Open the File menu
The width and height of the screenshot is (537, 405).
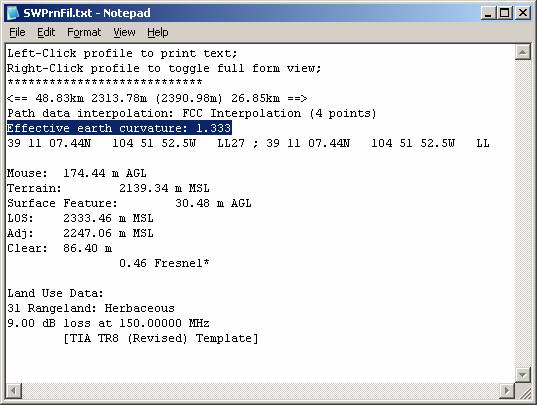(17, 33)
